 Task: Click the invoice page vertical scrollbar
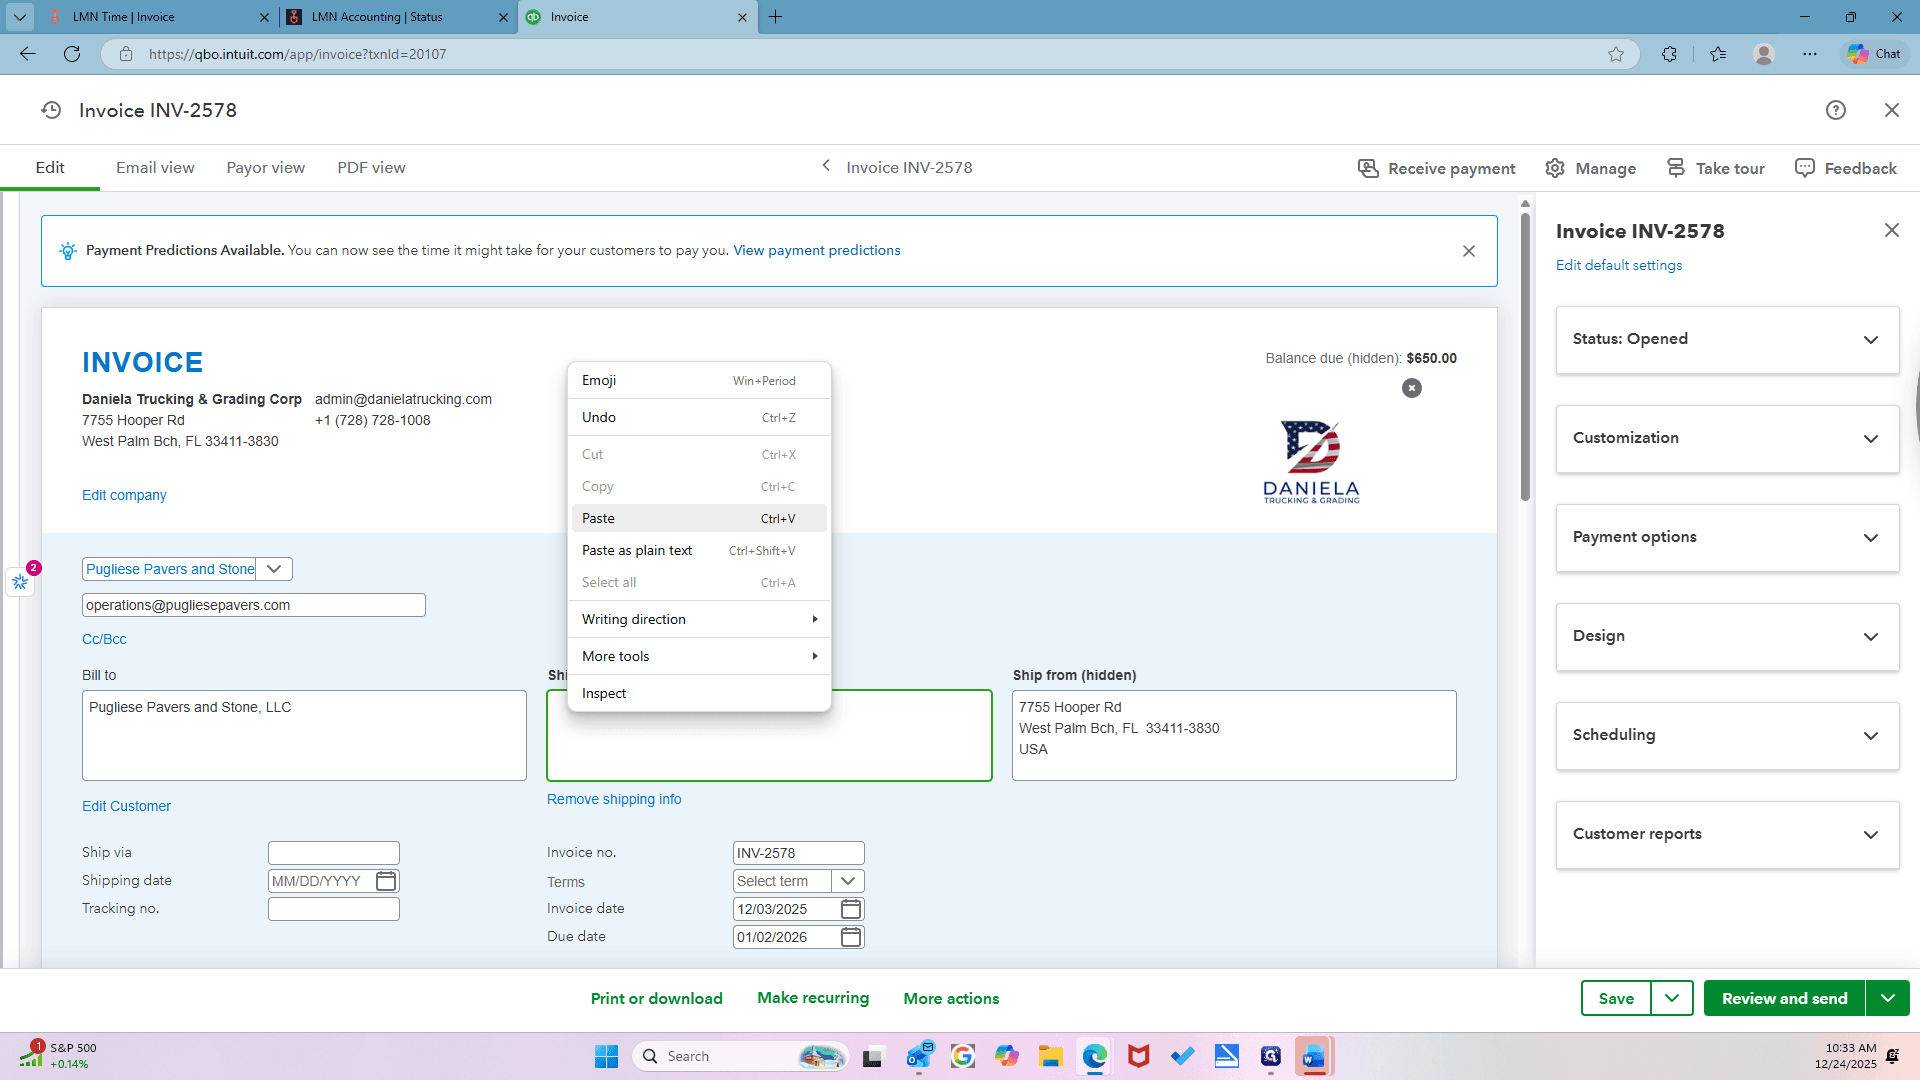point(1525,355)
